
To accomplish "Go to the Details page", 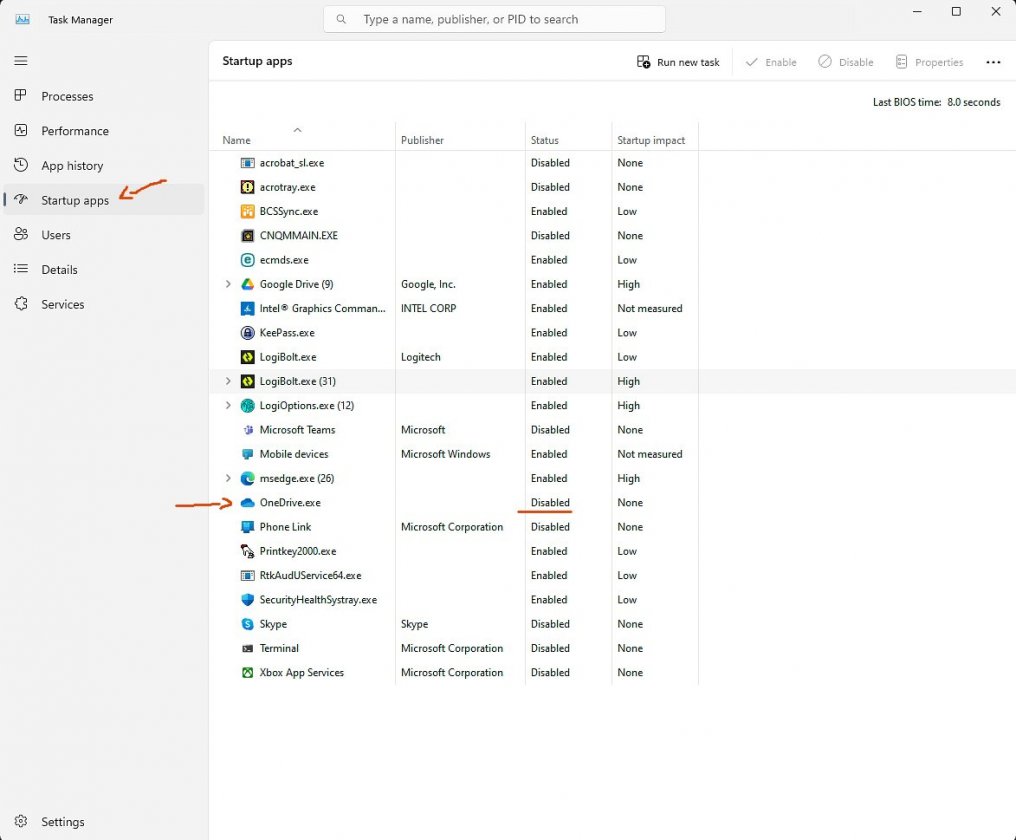I will coord(104,269).
